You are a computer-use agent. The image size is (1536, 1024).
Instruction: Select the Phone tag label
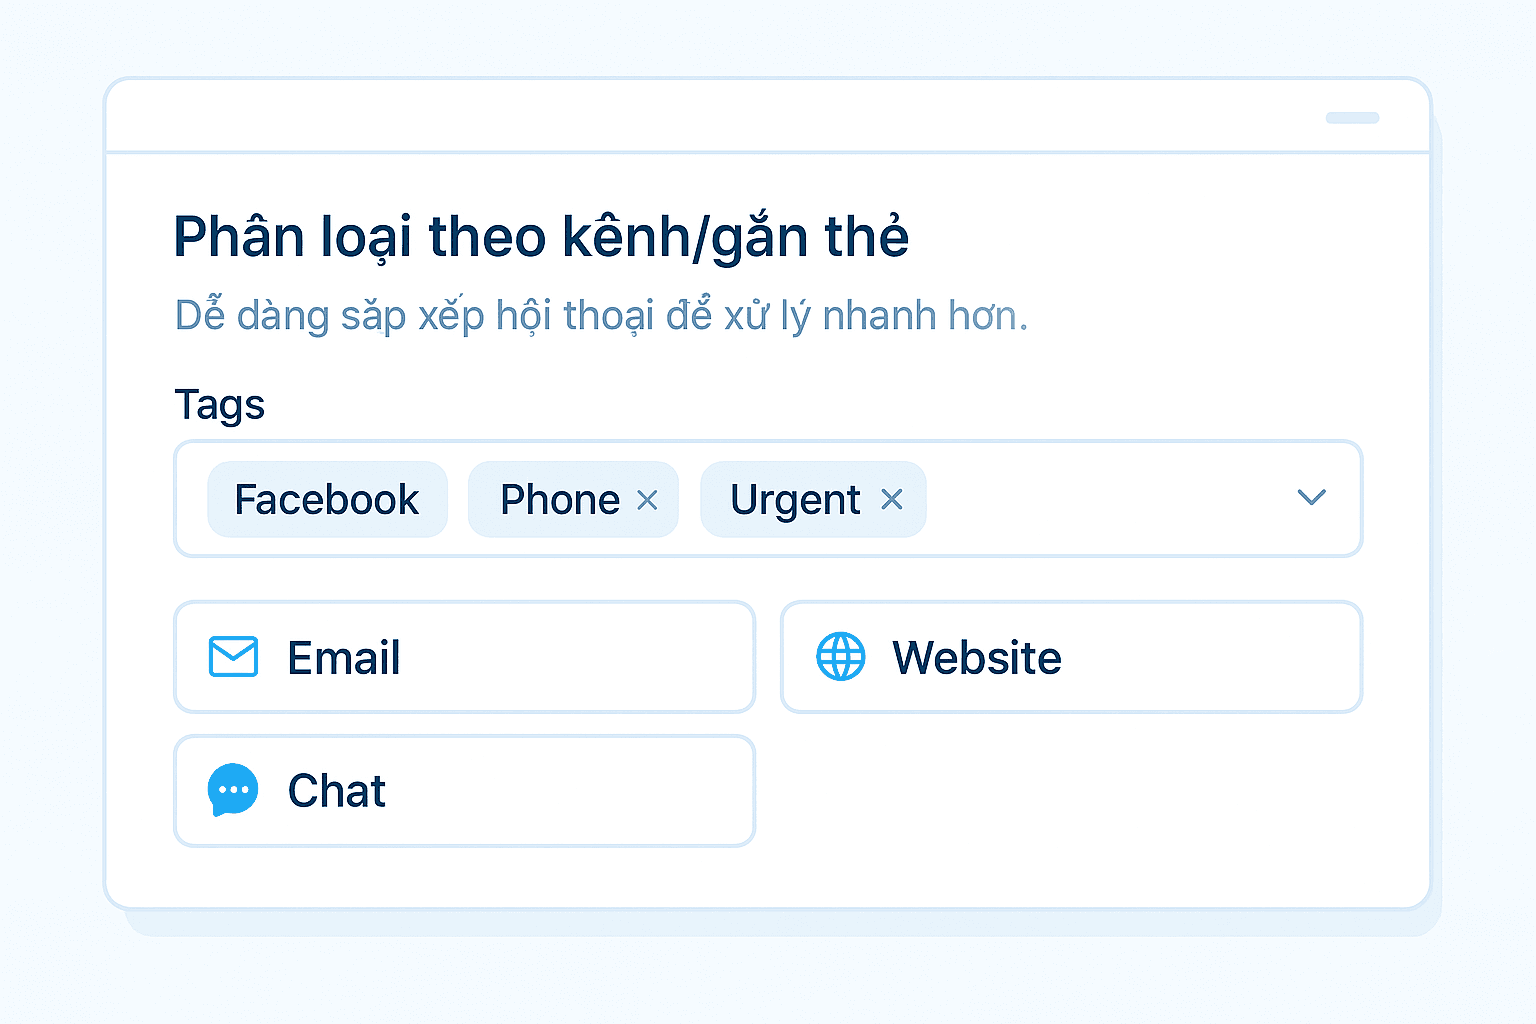(x=560, y=499)
